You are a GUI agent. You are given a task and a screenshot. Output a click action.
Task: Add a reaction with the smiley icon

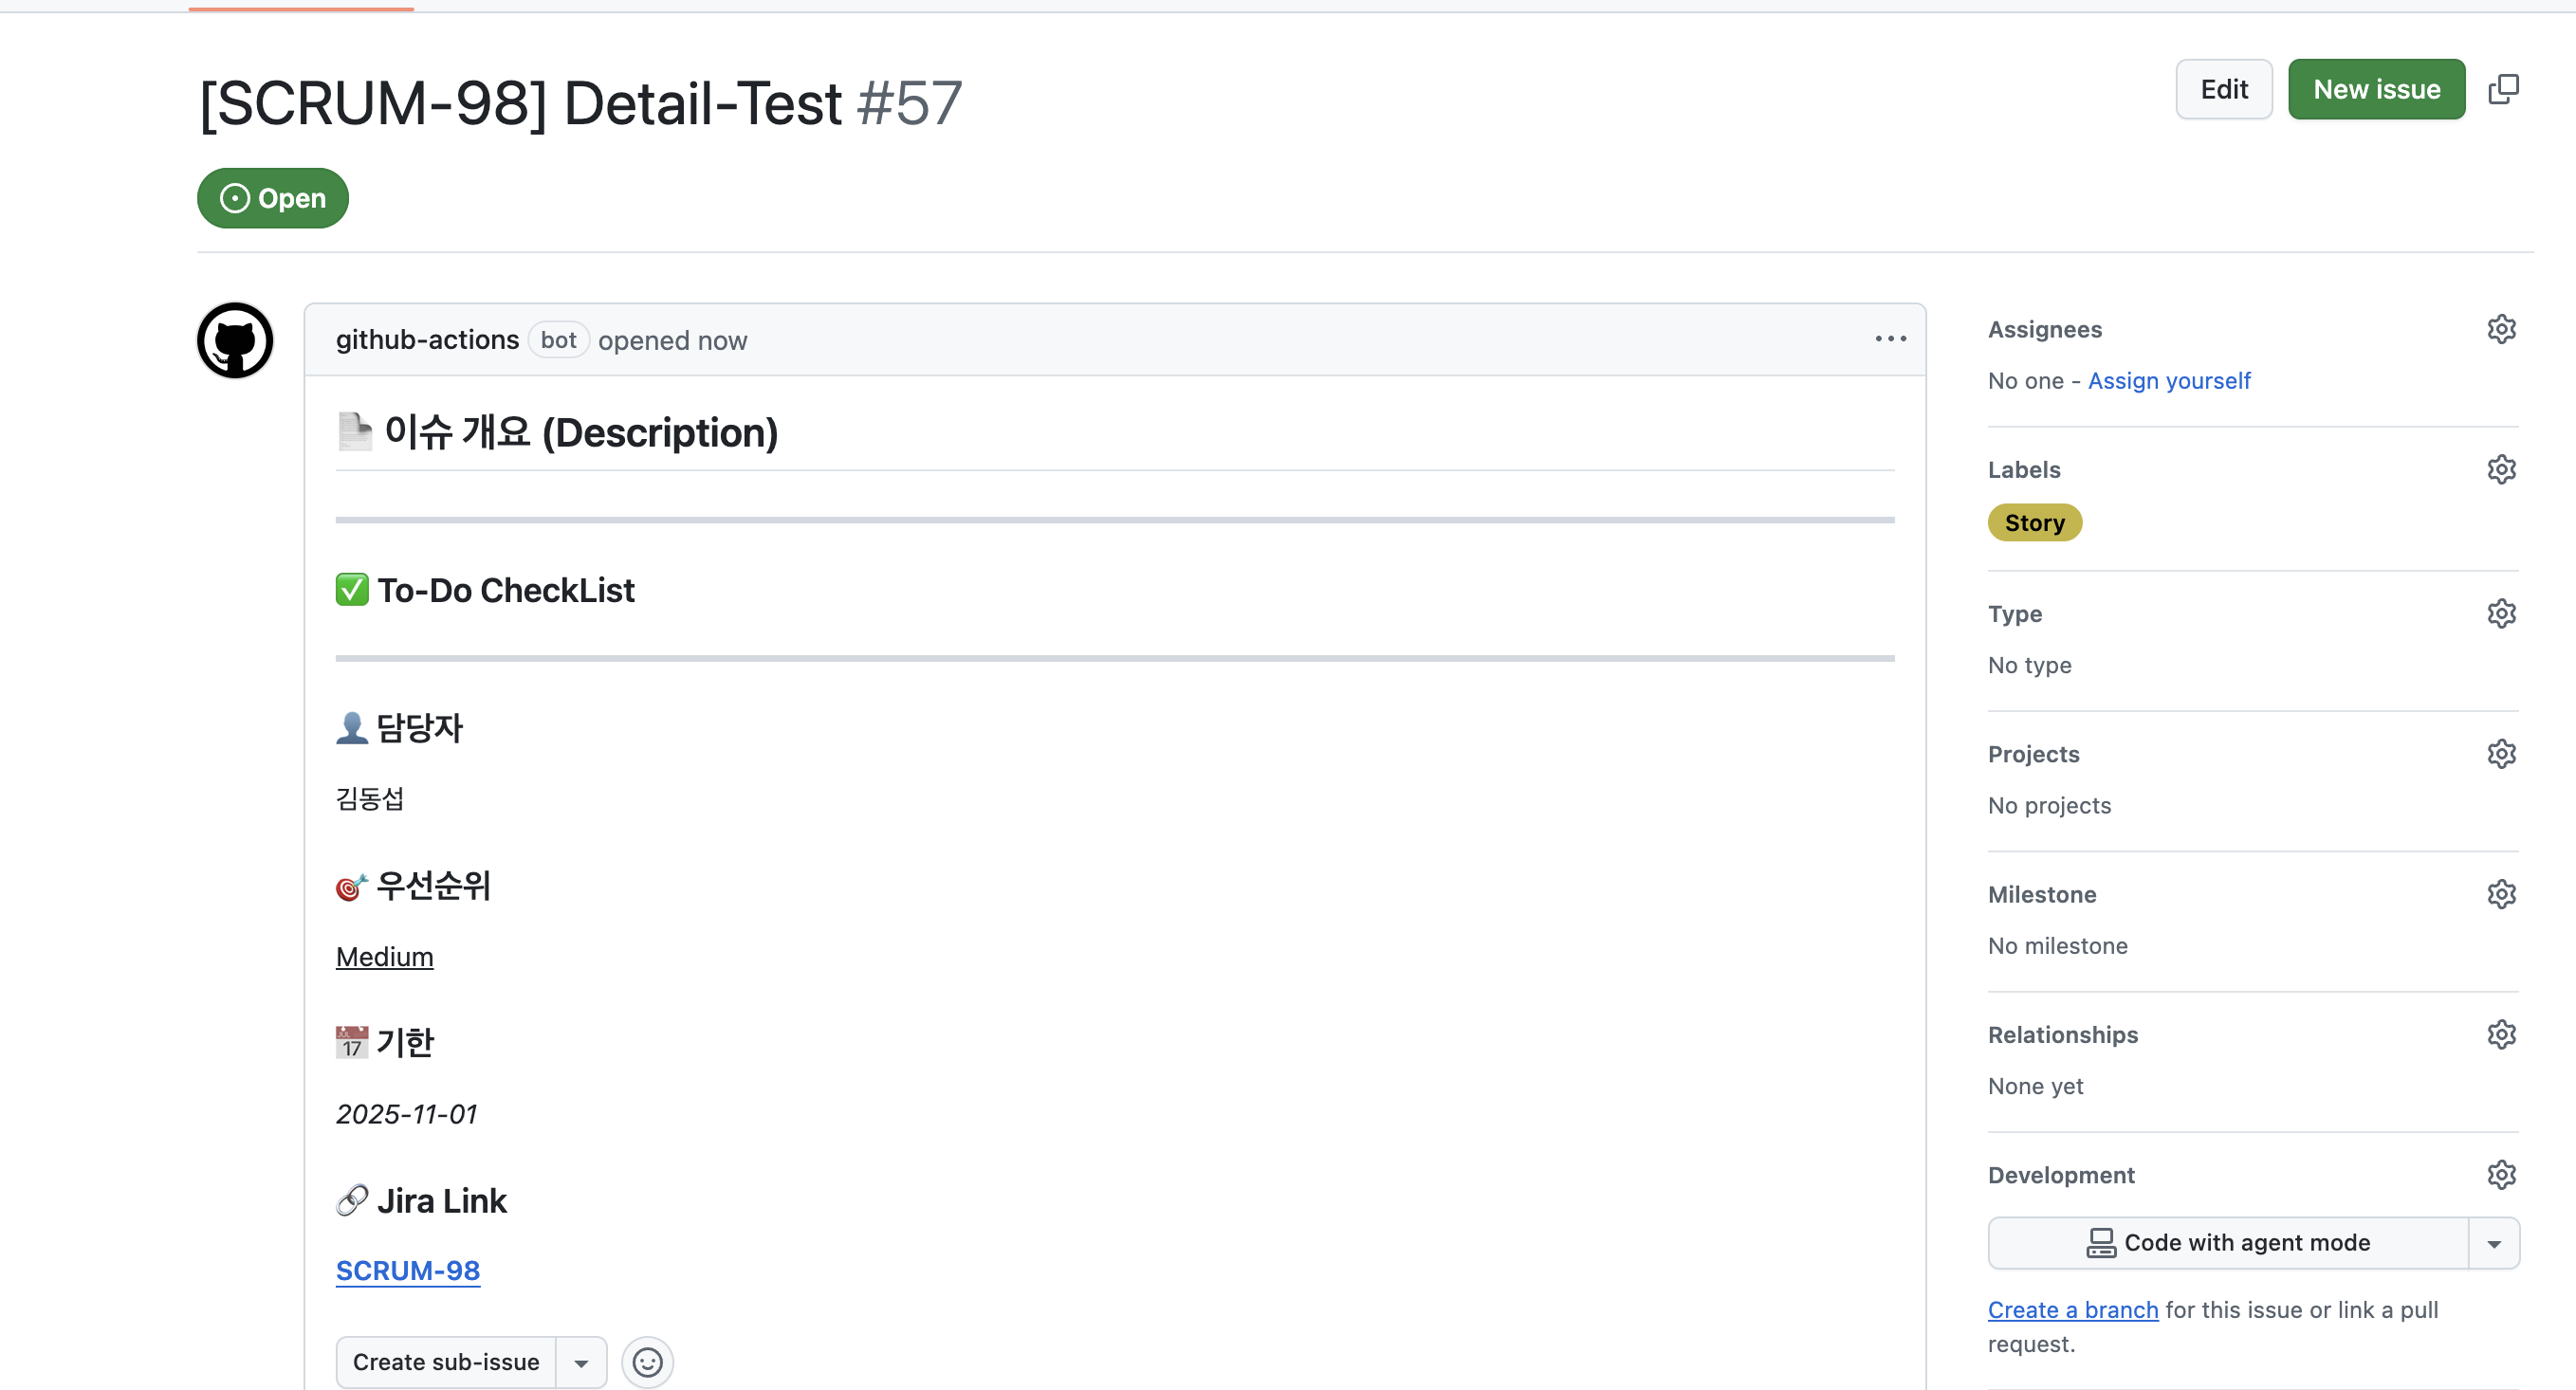click(647, 1362)
